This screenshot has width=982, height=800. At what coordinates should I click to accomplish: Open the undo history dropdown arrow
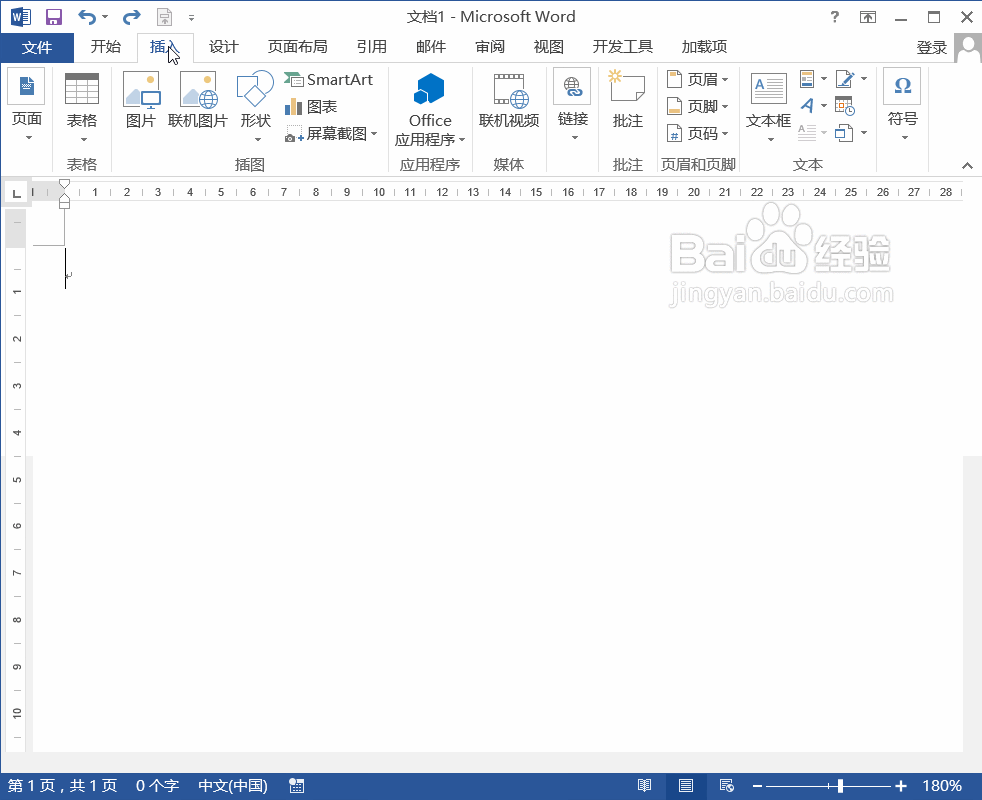pyautogui.click(x=105, y=17)
